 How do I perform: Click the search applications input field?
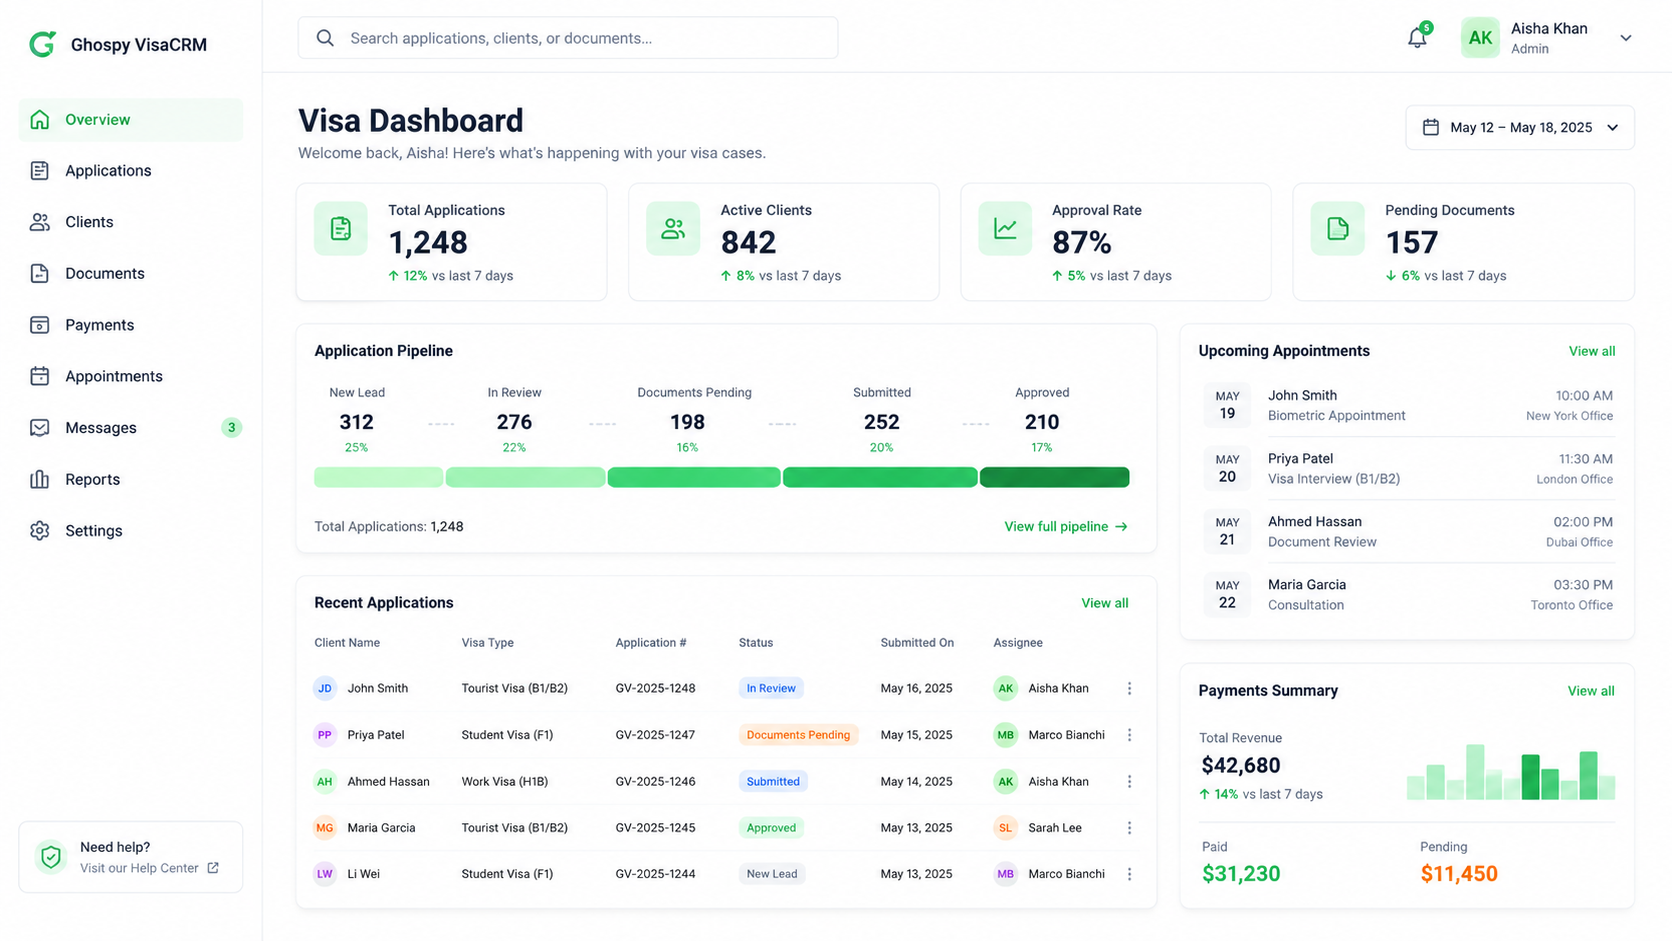pos(568,38)
